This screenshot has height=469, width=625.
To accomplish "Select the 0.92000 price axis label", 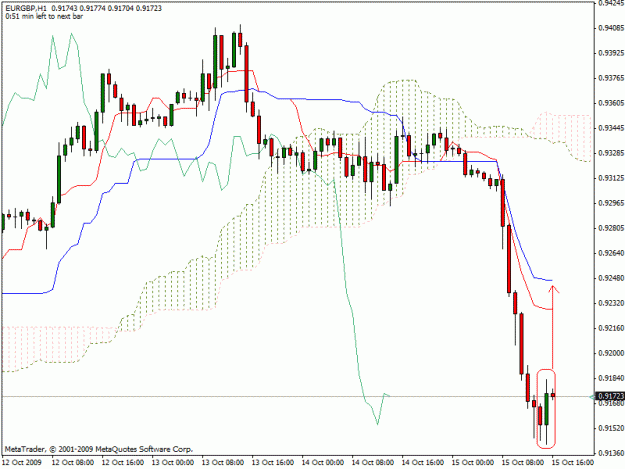I will (611, 353).
